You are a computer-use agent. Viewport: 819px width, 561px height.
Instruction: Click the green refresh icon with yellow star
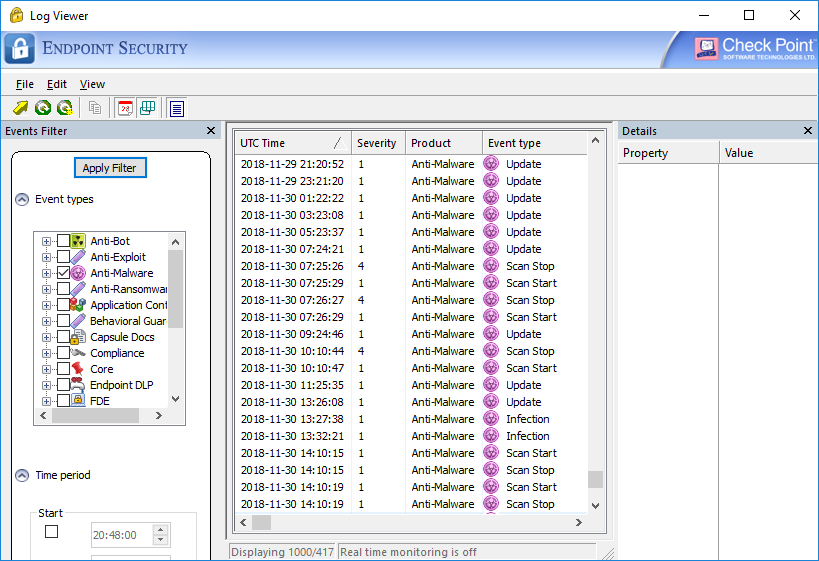click(x=65, y=108)
